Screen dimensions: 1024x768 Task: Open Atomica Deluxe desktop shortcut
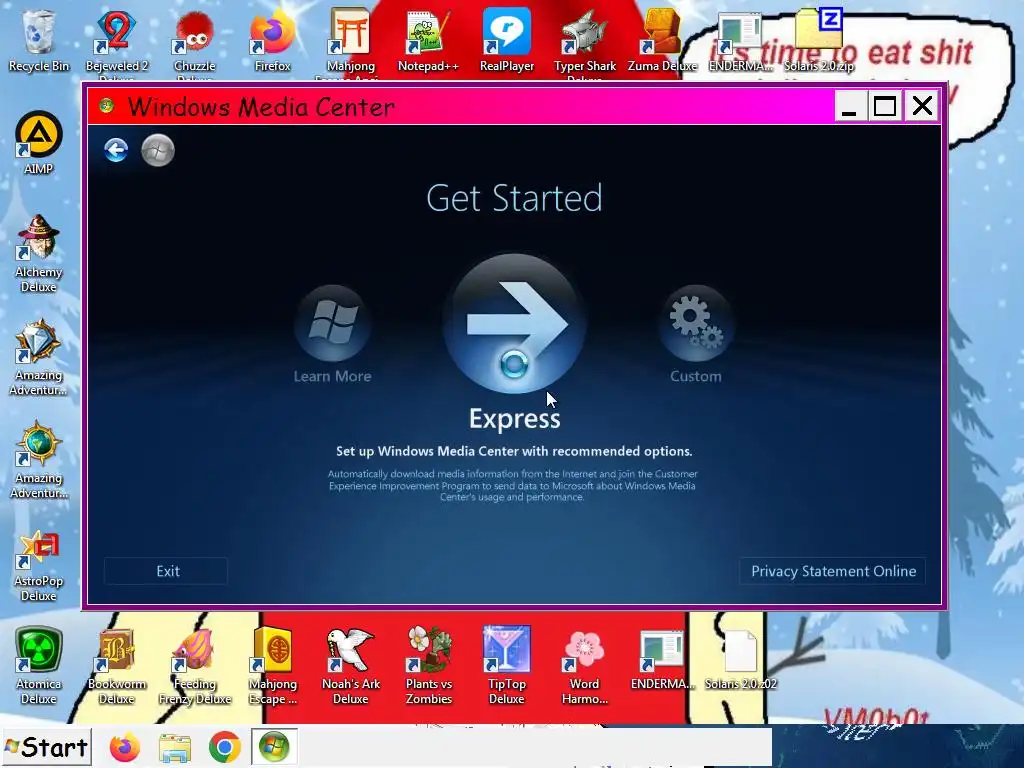pyautogui.click(x=39, y=665)
